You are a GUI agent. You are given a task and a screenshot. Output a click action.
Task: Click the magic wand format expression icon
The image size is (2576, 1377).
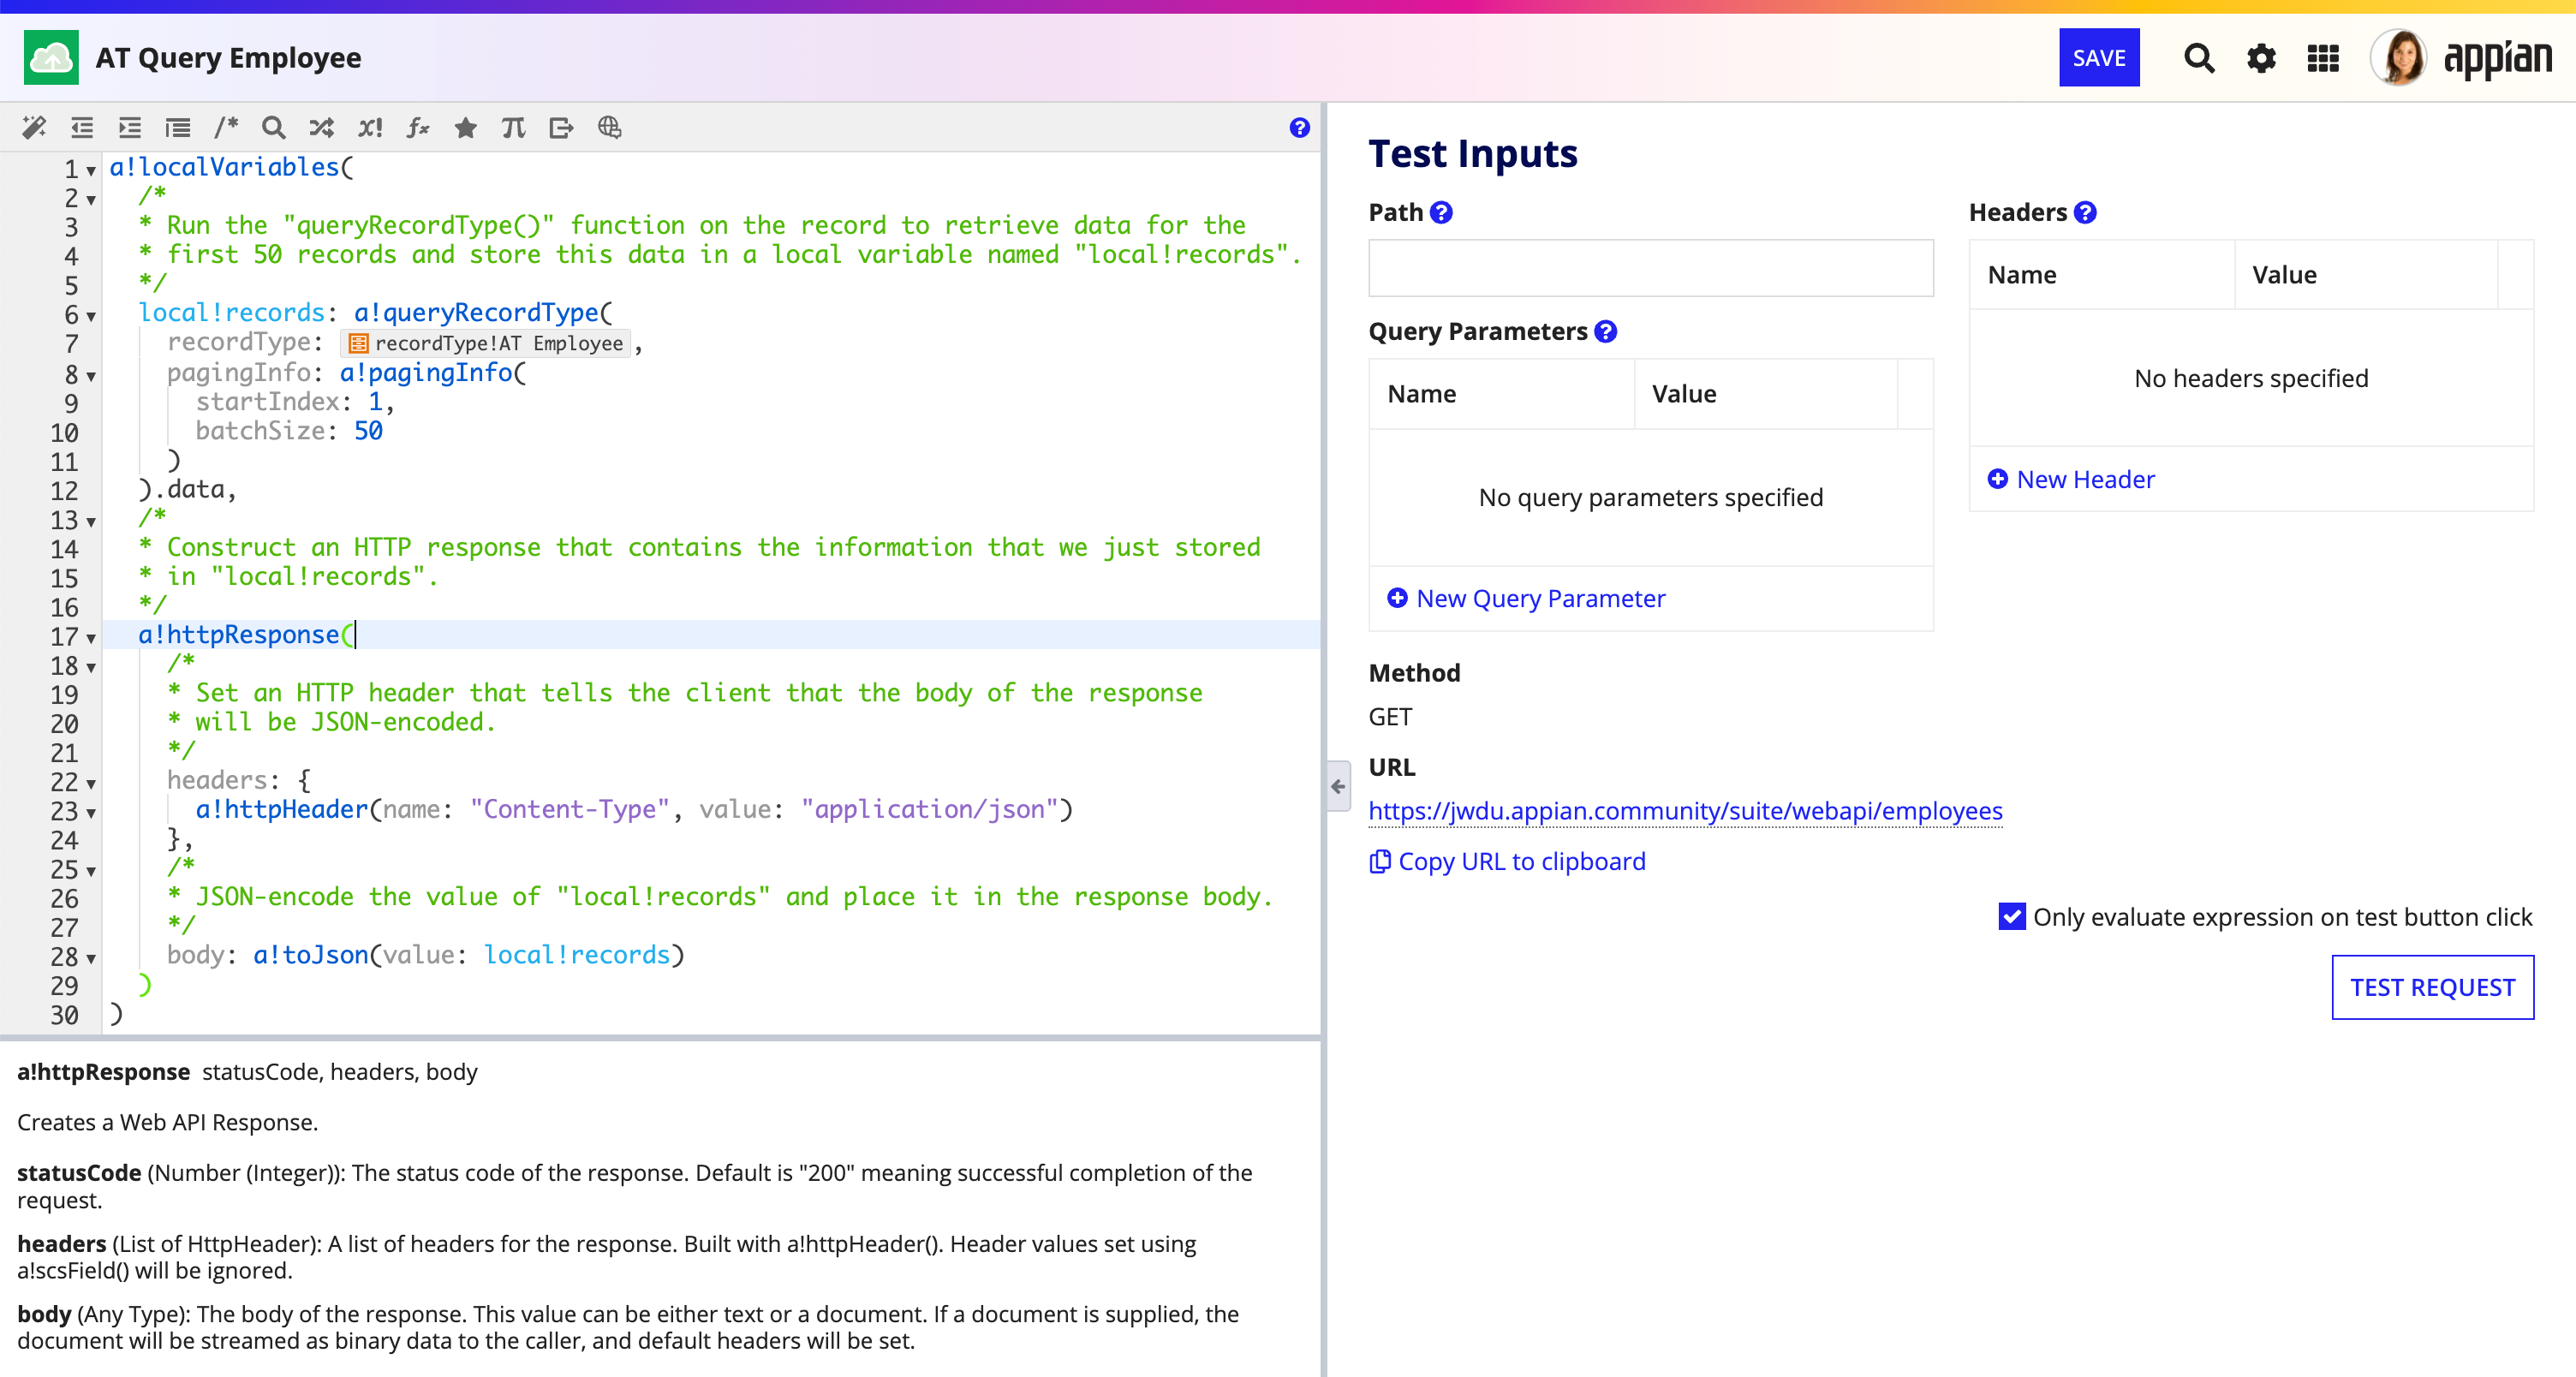coord(34,127)
